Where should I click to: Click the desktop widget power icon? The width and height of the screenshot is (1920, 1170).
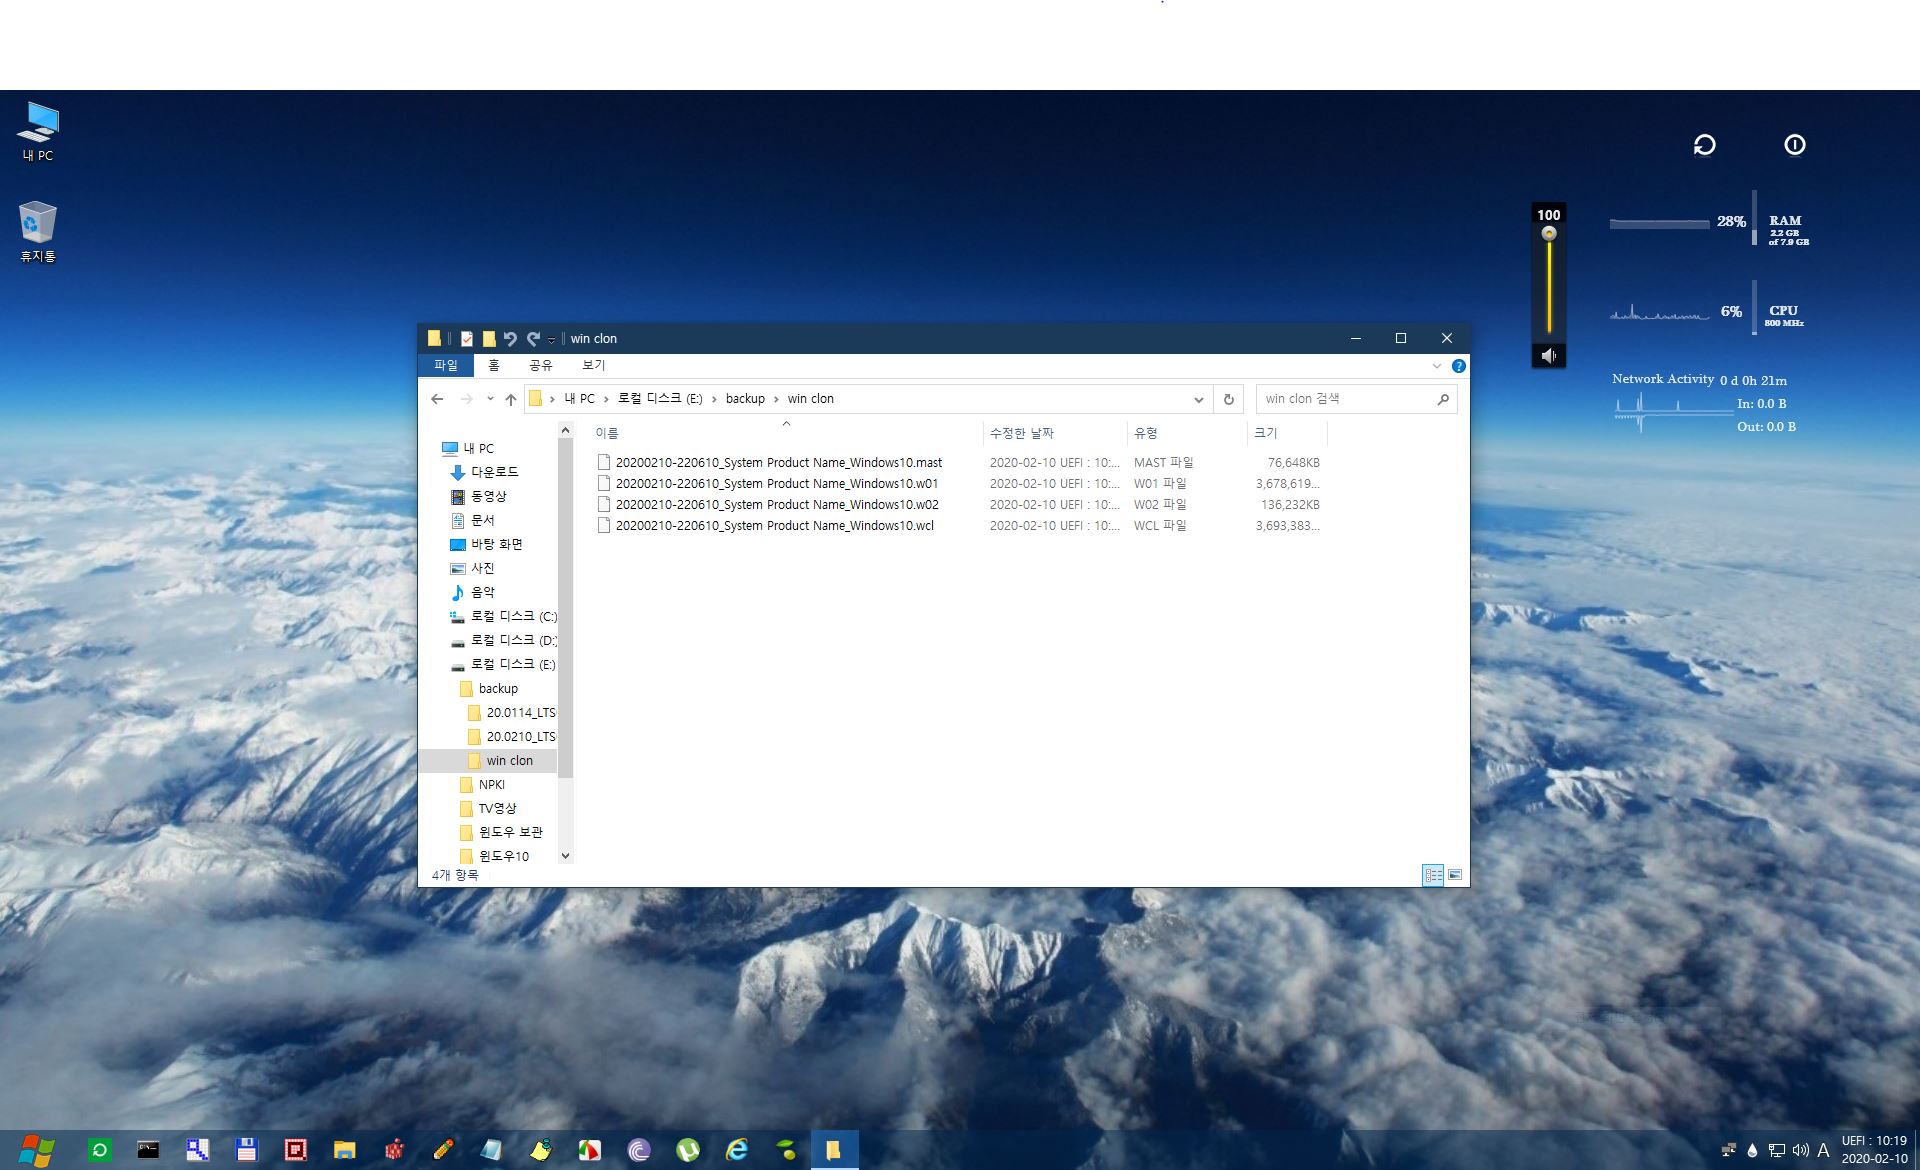[x=1795, y=145]
